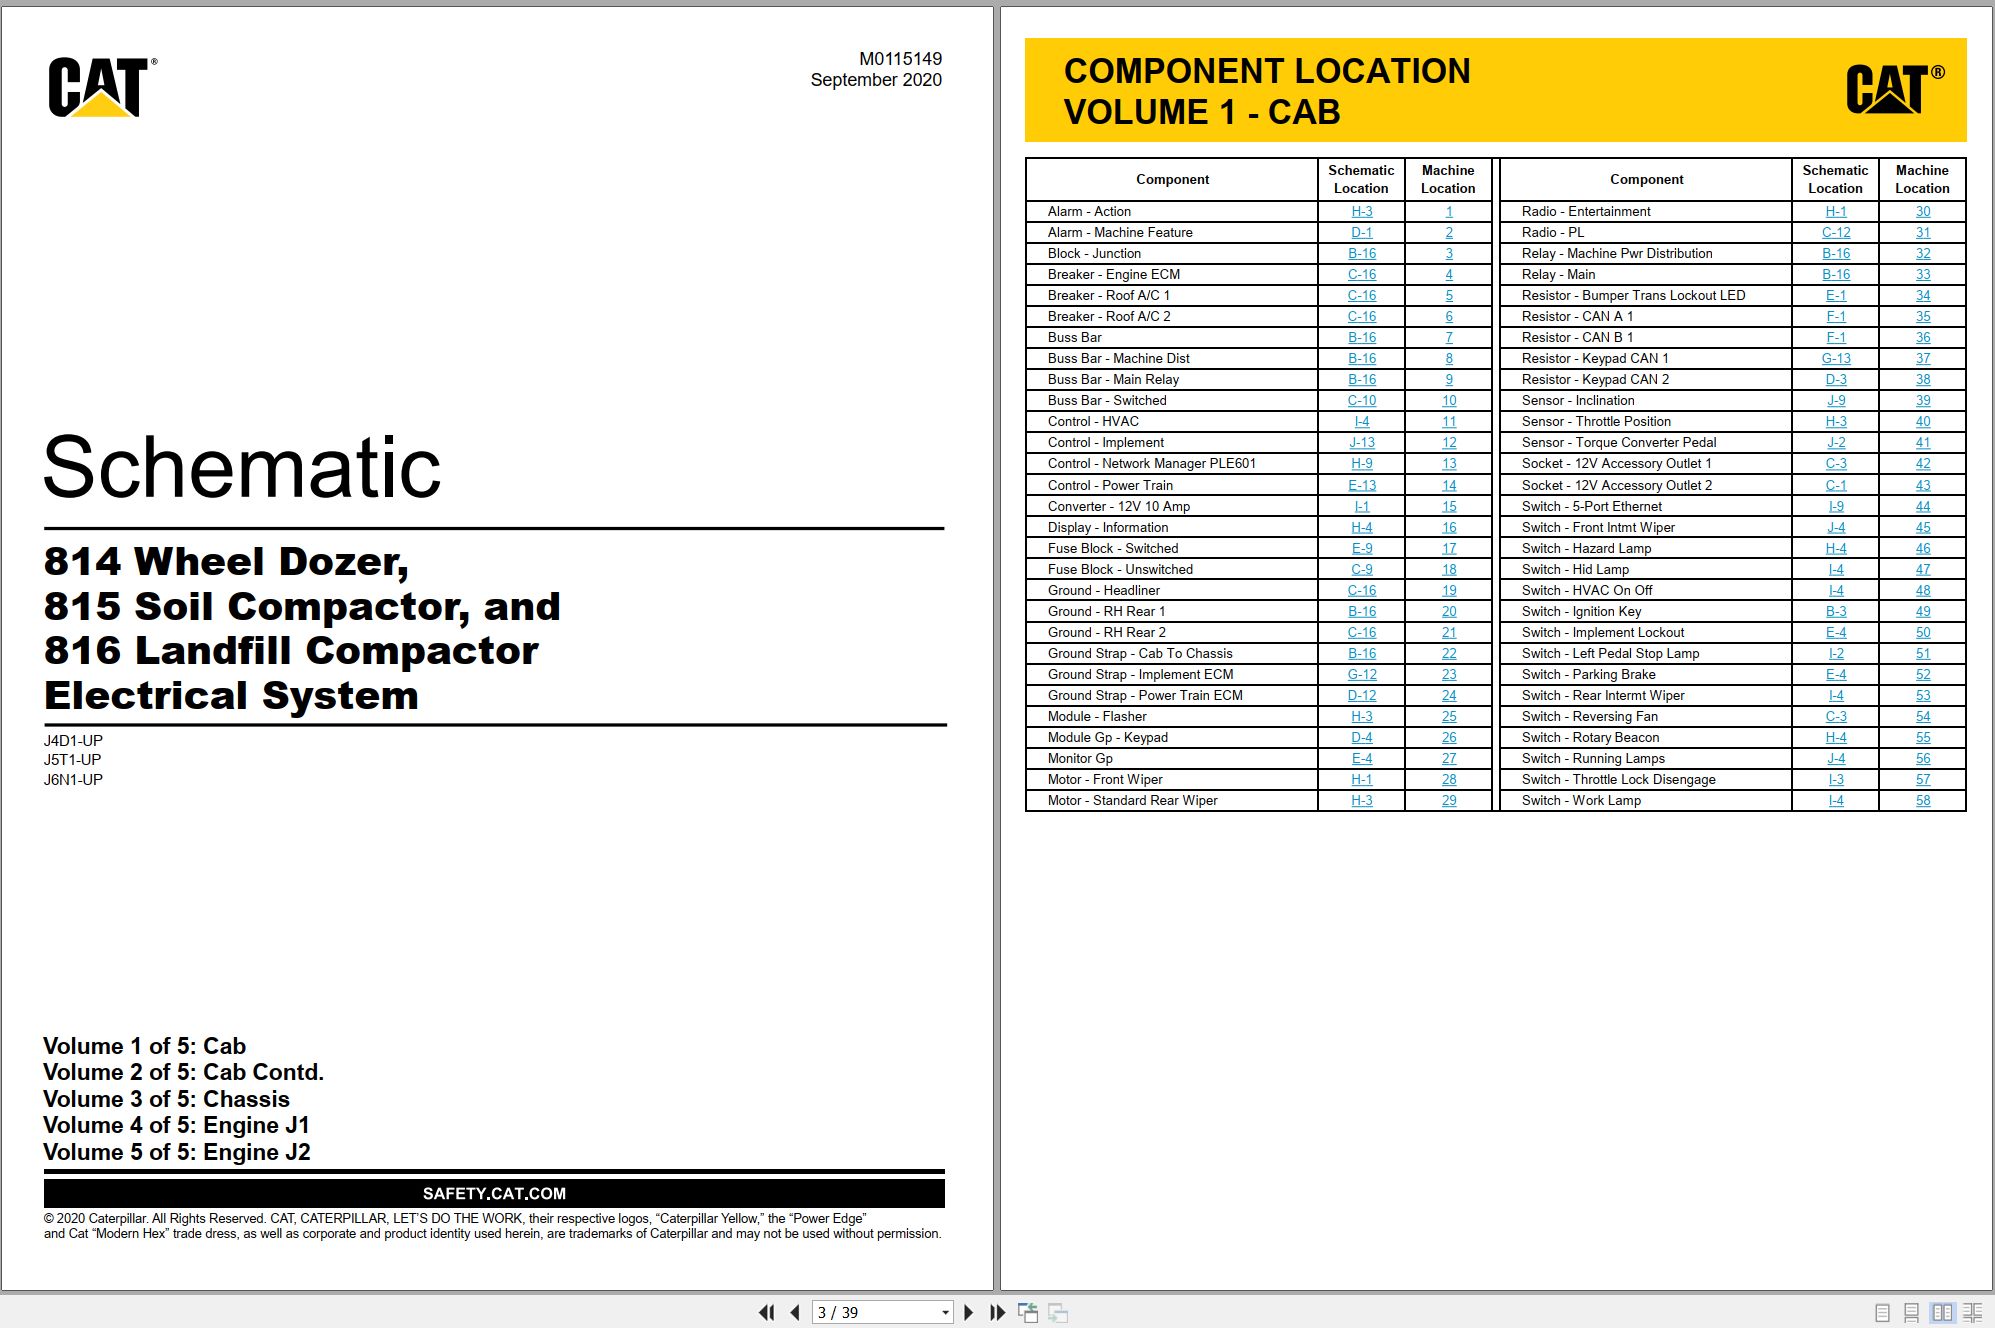1995x1328 pixels.
Task: Open machine location 54 for Switch - Reversing Fan
Action: pyautogui.click(x=1922, y=716)
